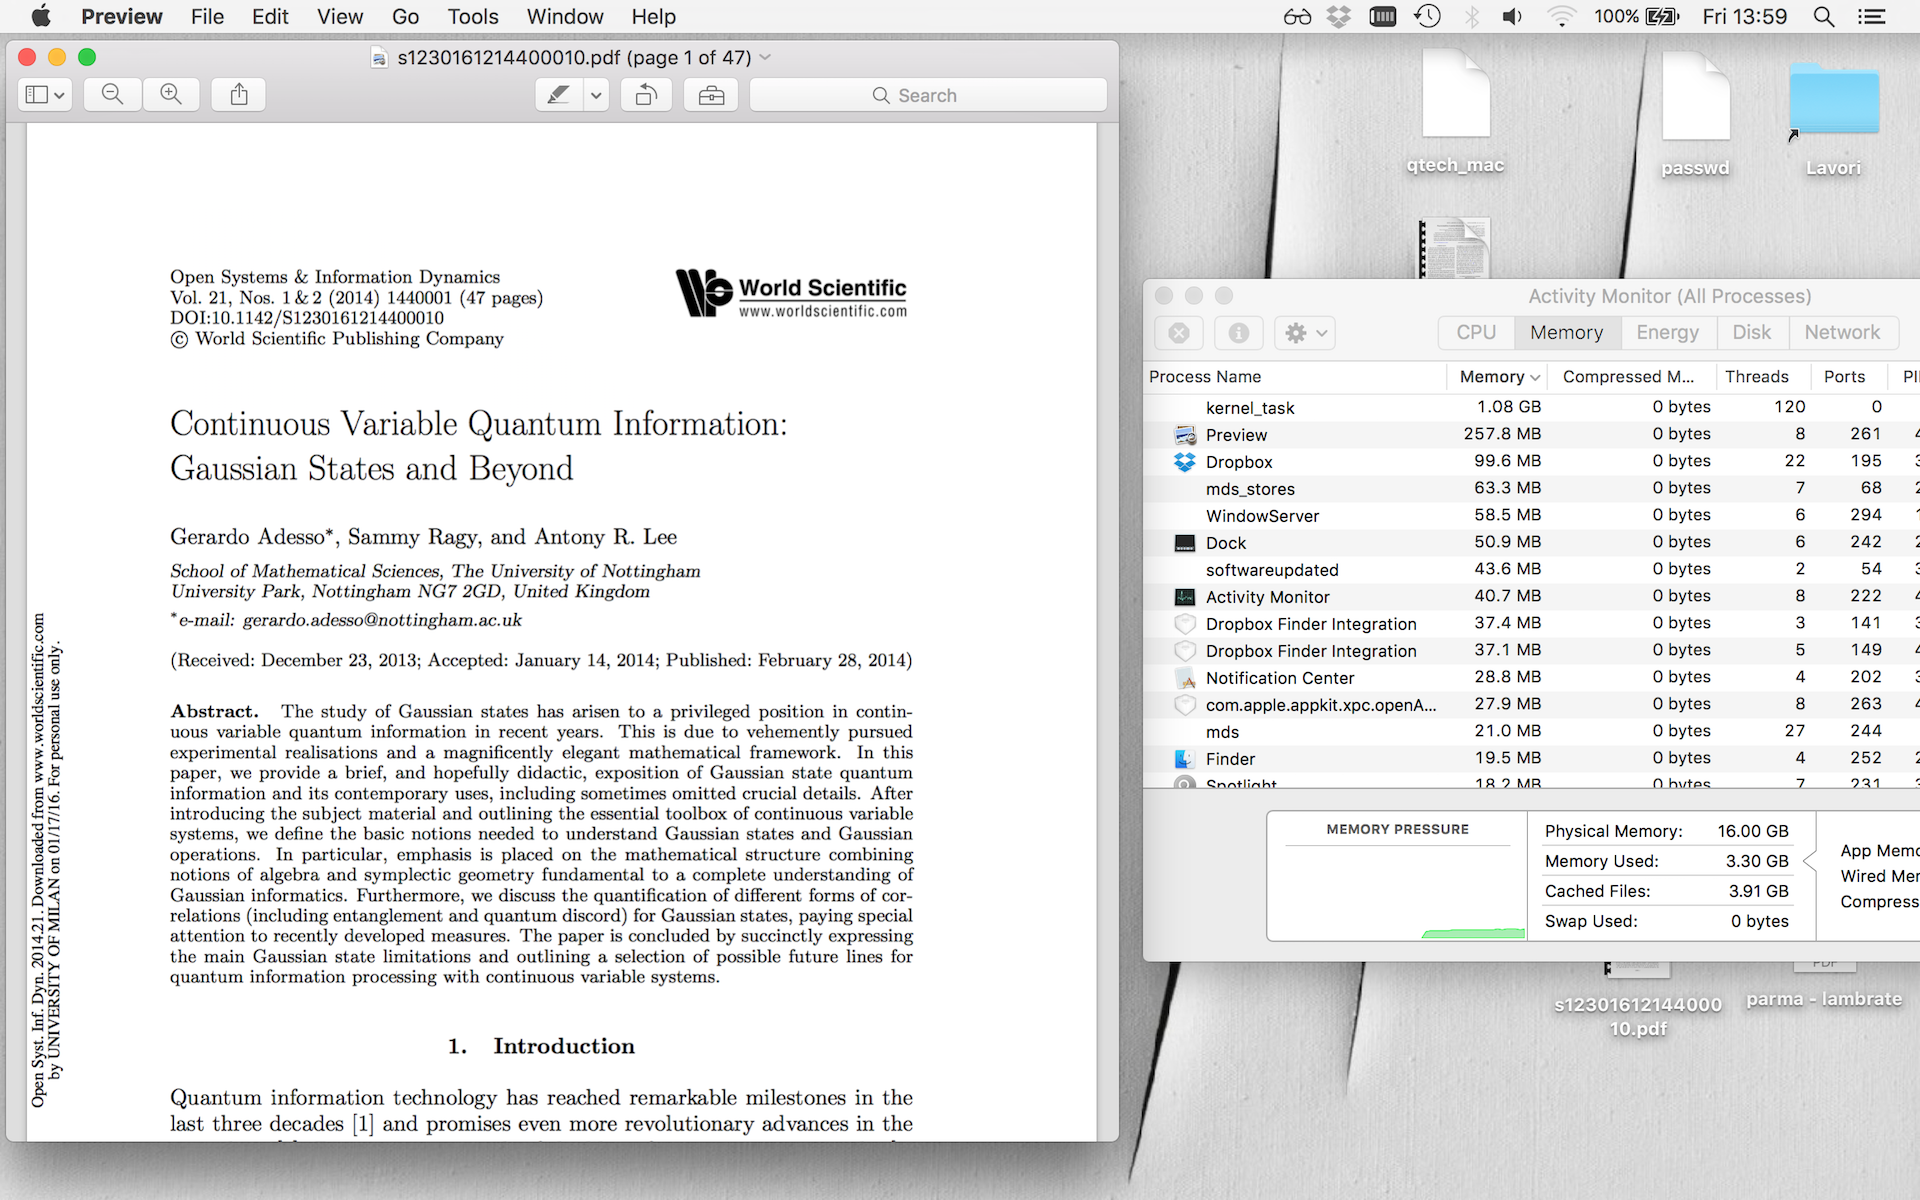1920x1200 pixels.
Task: Select the Dropbox process row
Action: (x=1239, y=462)
